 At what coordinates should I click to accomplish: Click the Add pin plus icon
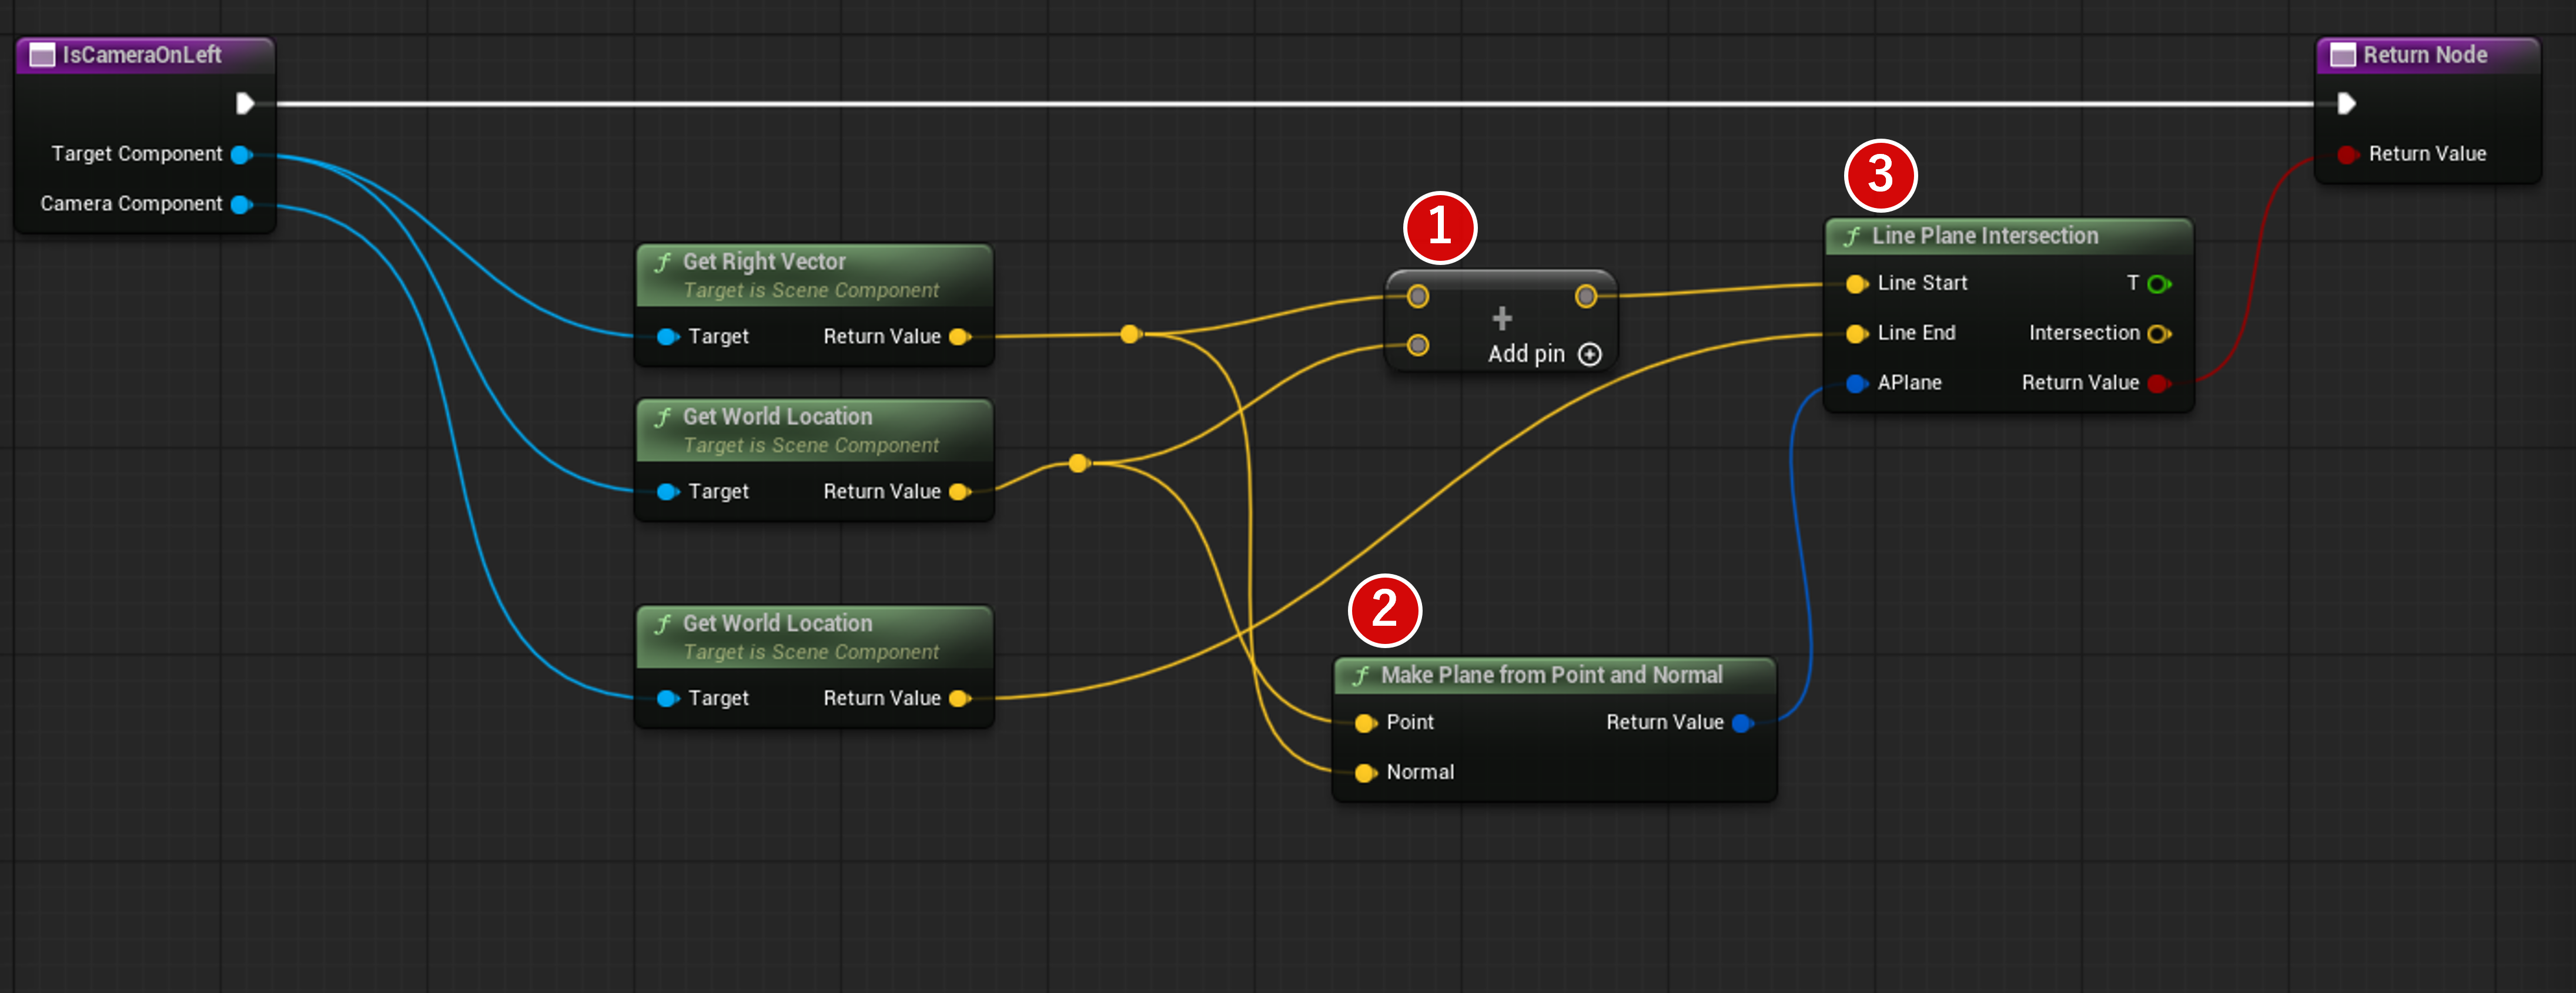[x=1589, y=354]
